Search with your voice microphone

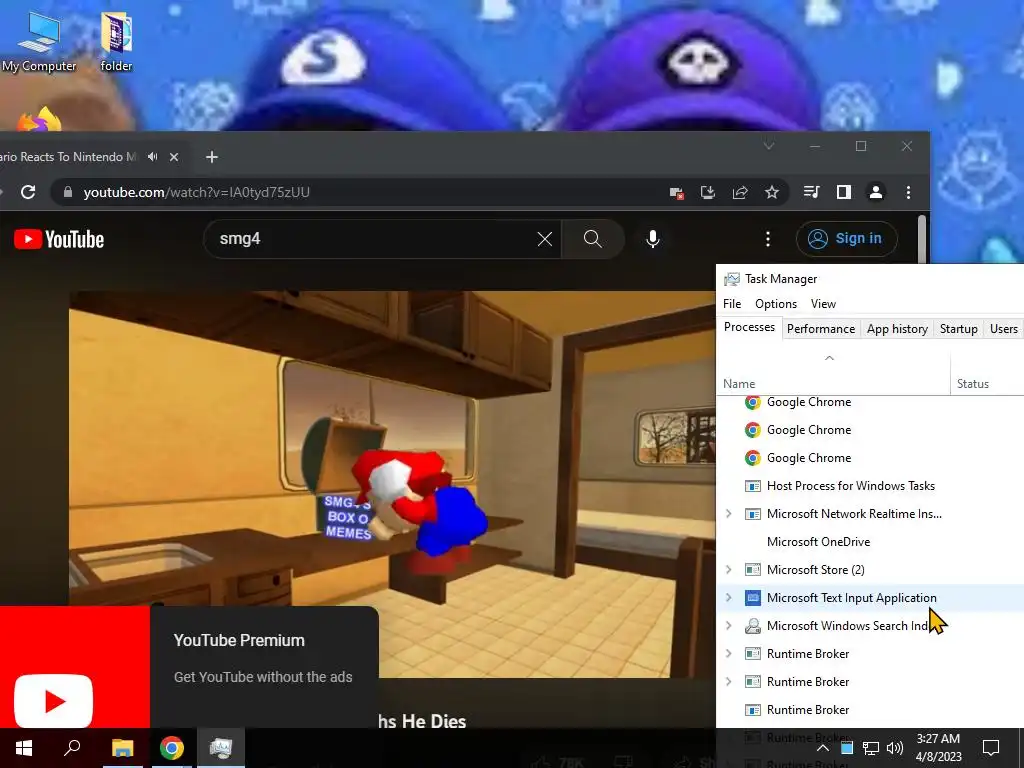(x=652, y=239)
